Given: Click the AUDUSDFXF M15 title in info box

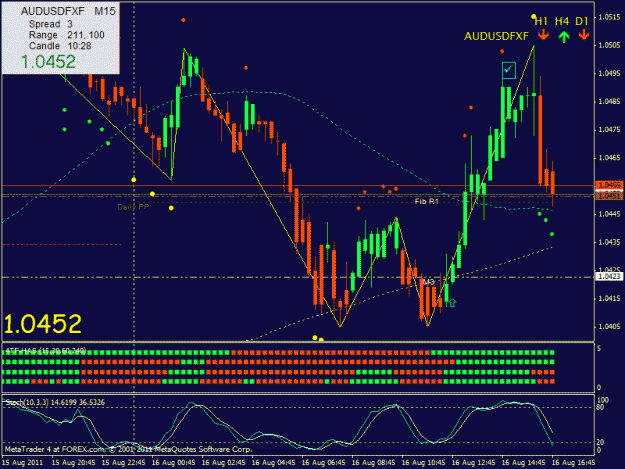Looking at the screenshot, I should tap(68, 11).
